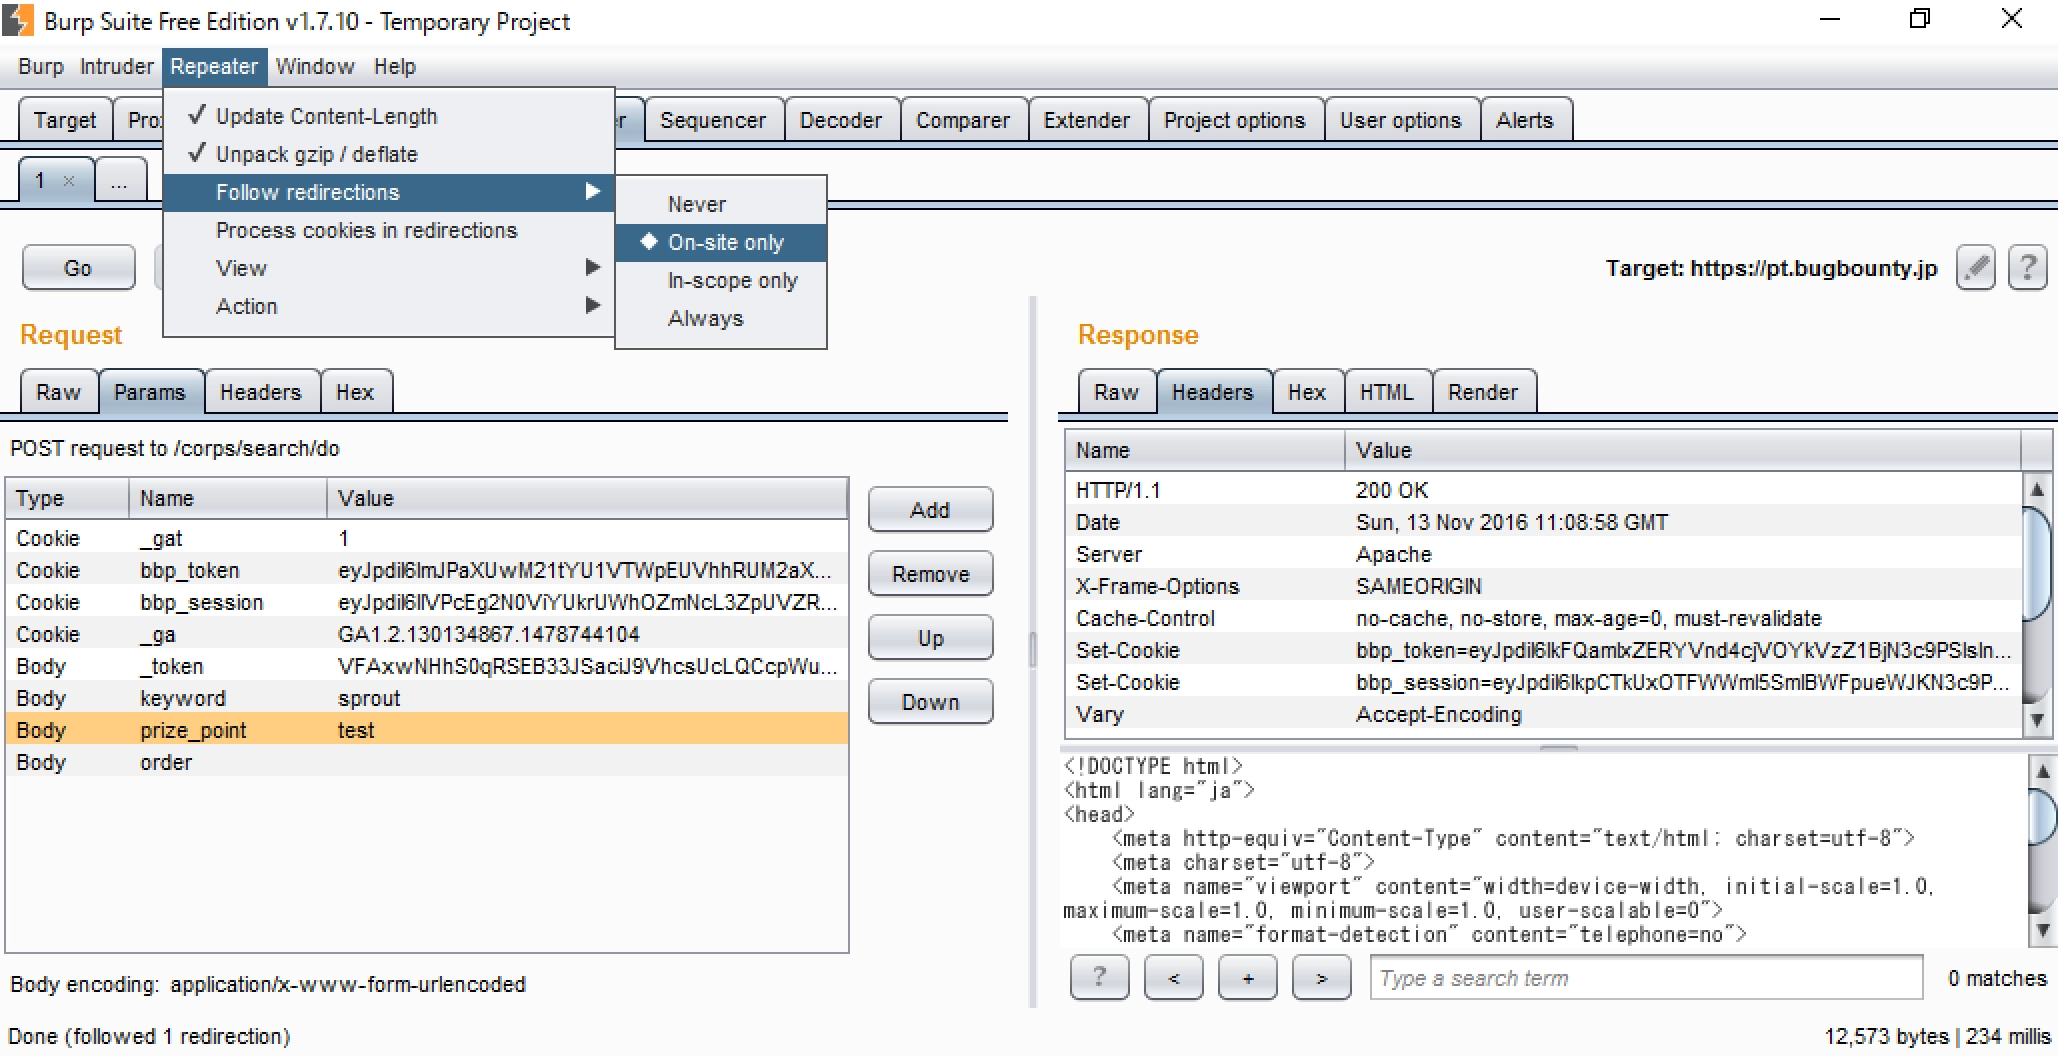Click the pencil edit target icon

[x=1975, y=268]
